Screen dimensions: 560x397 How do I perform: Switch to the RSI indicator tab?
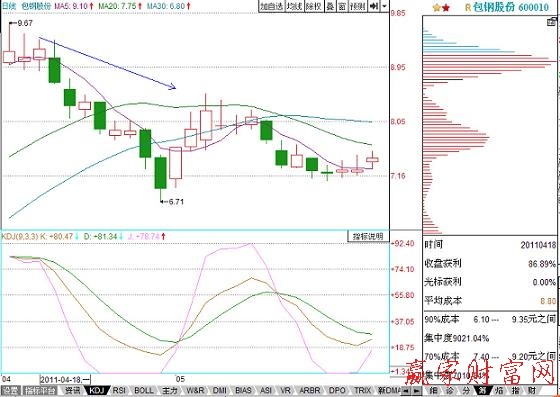[119, 391]
